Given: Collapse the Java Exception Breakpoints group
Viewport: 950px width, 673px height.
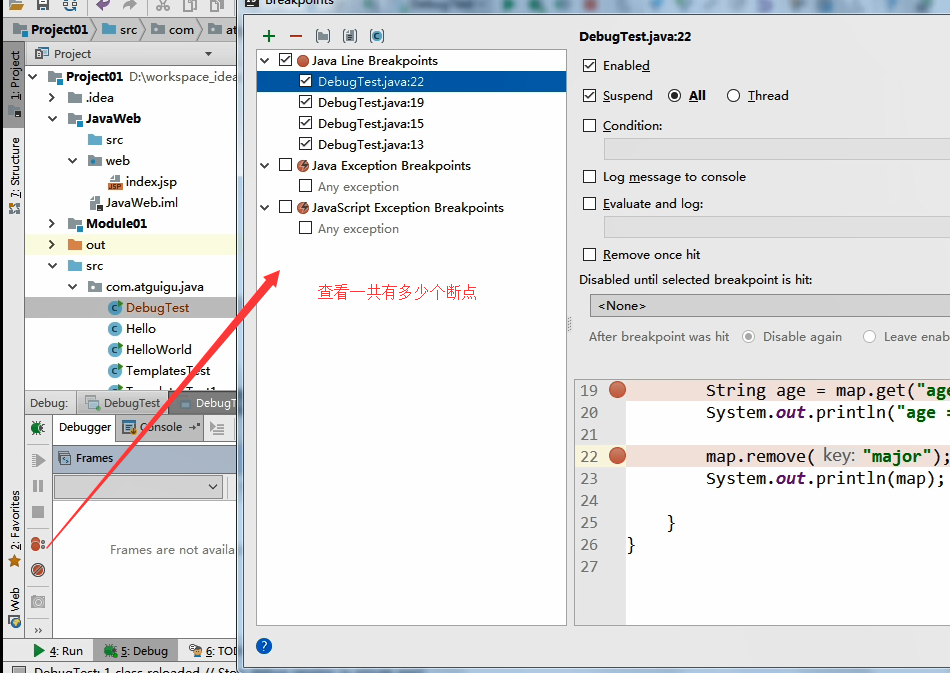Looking at the screenshot, I should pyautogui.click(x=265, y=165).
